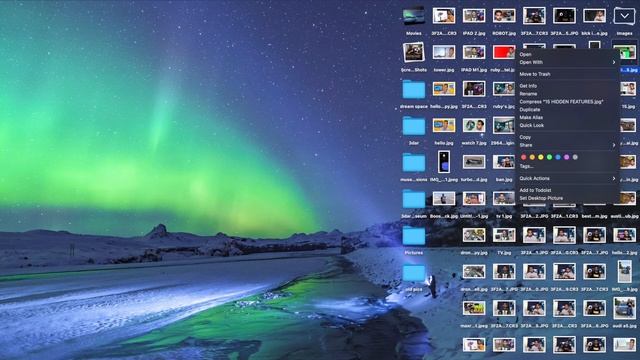Expand the Quick Actions submenu
This screenshot has width=640, height=360.
pyautogui.click(x=568, y=178)
